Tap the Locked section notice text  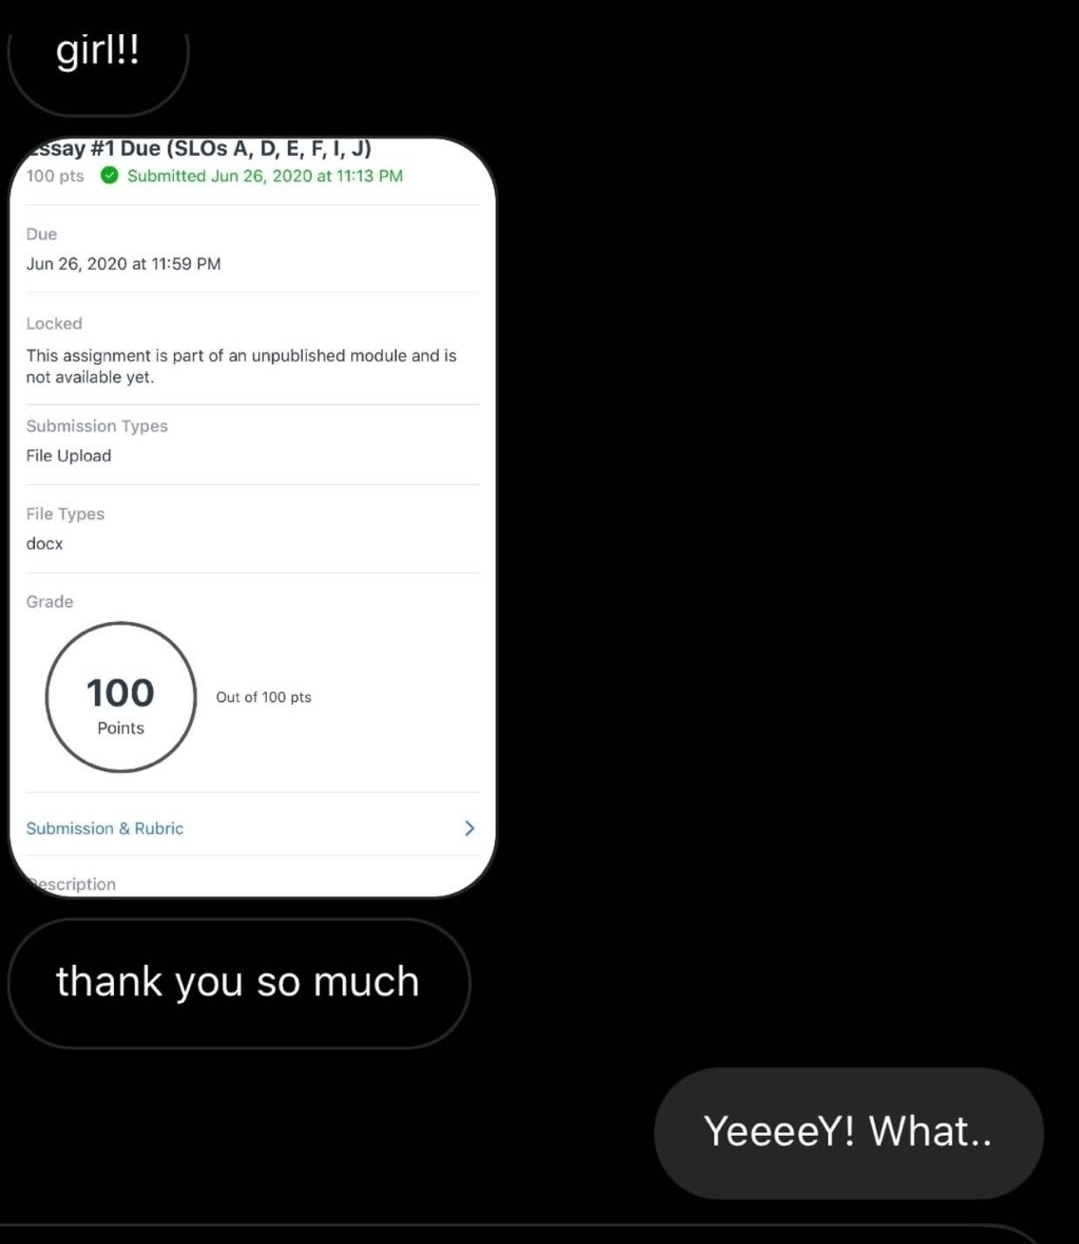(241, 366)
